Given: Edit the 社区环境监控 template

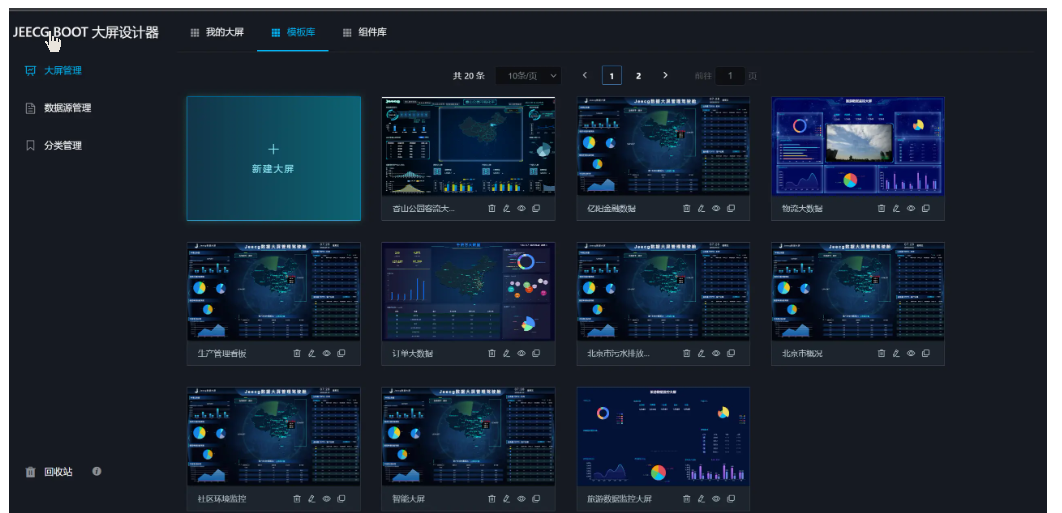Looking at the screenshot, I should [x=312, y=499].
